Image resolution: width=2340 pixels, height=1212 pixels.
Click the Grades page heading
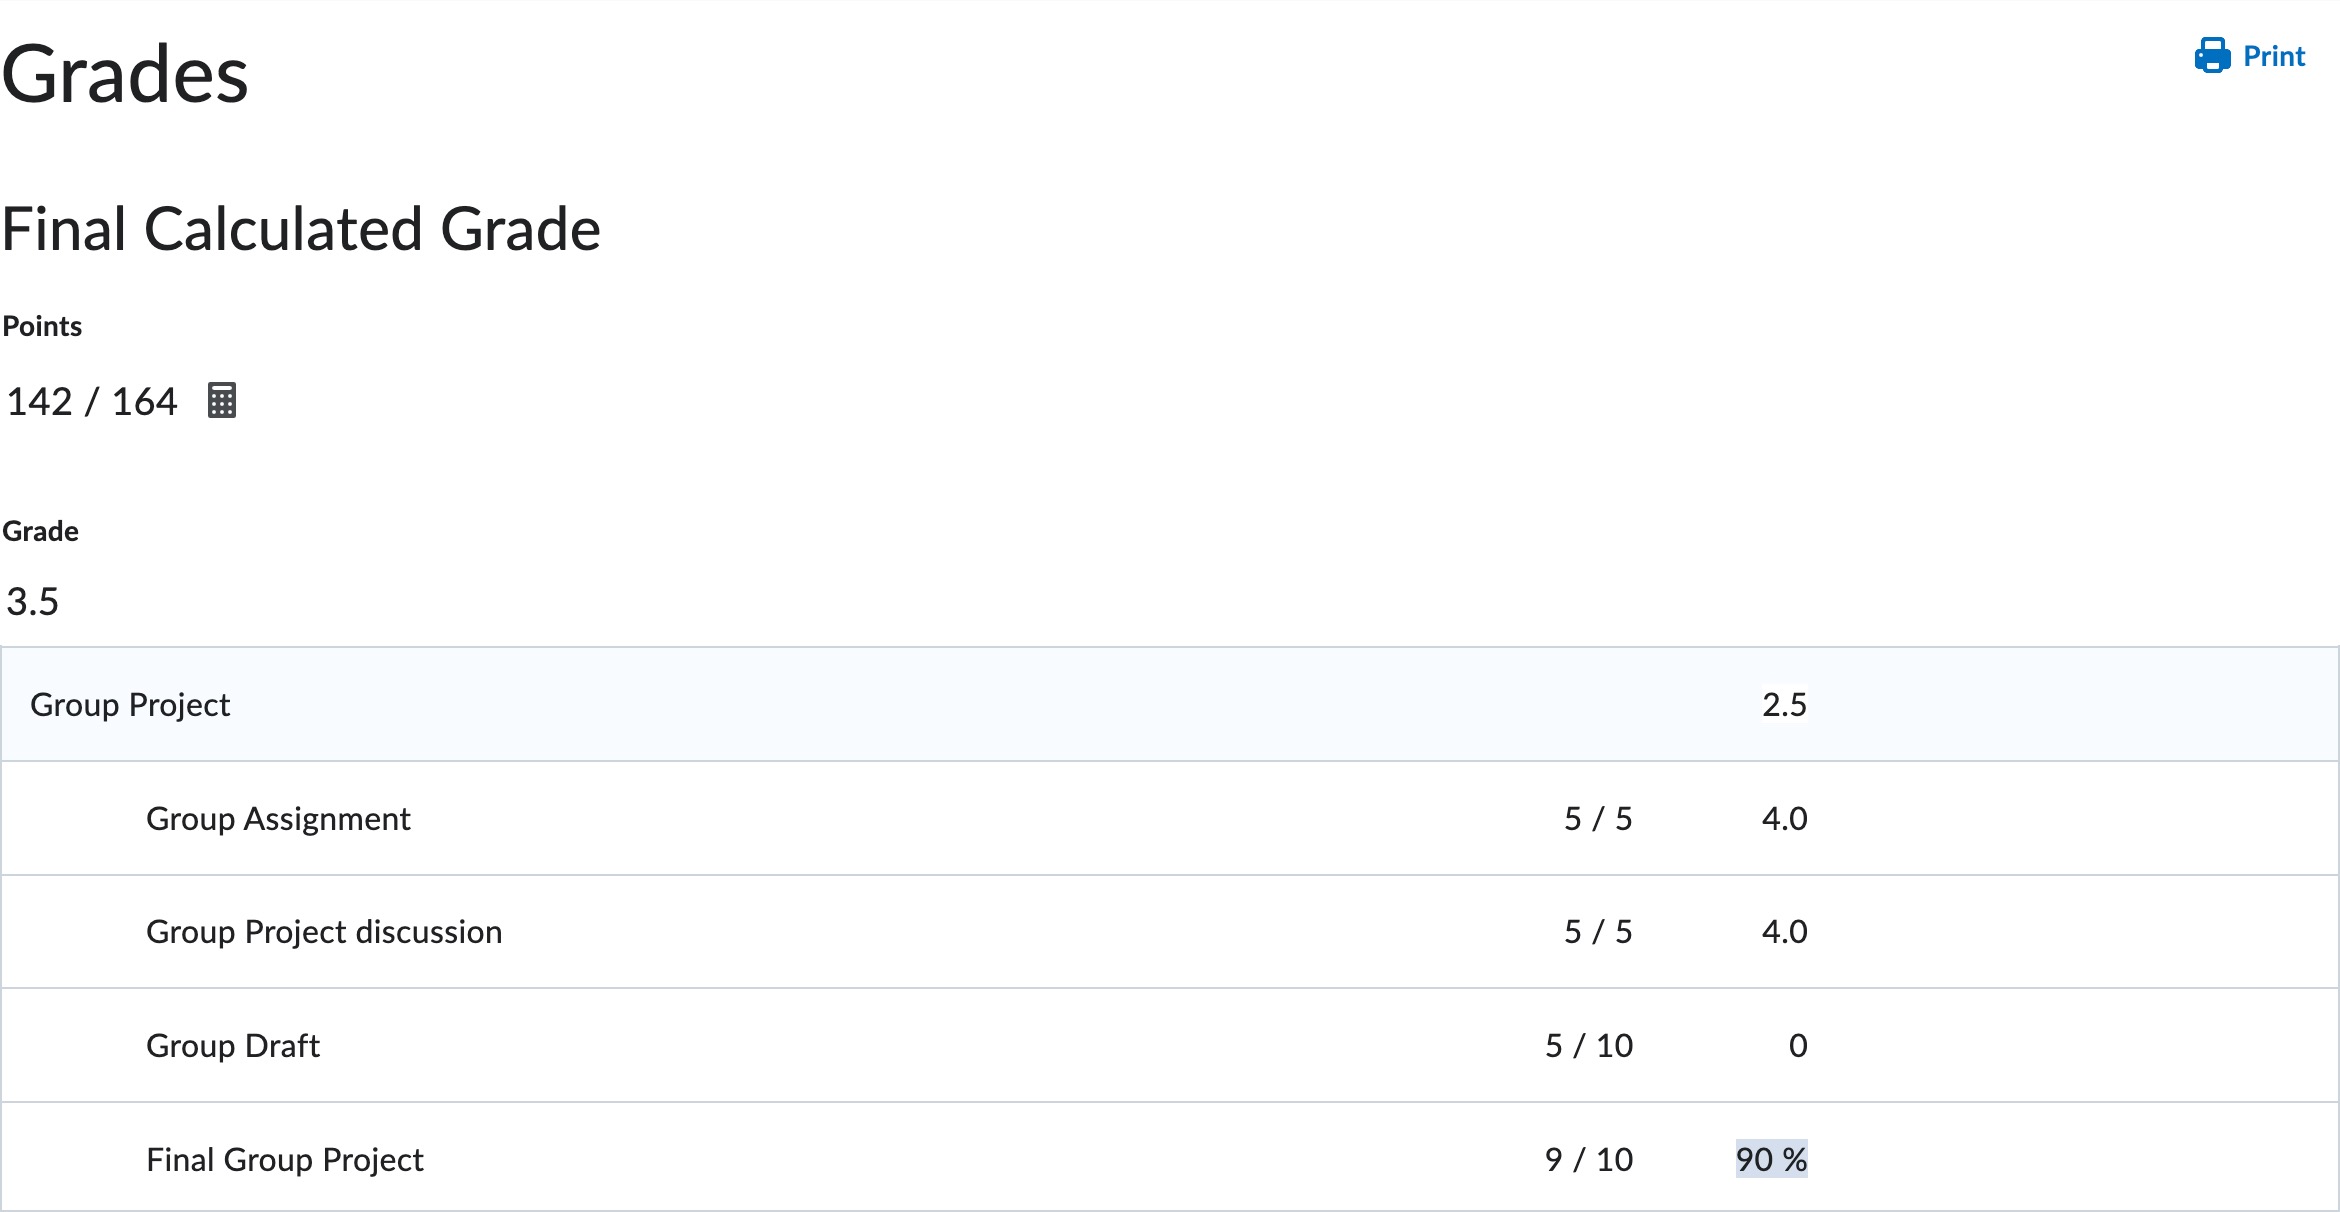(x=125, y=74)
